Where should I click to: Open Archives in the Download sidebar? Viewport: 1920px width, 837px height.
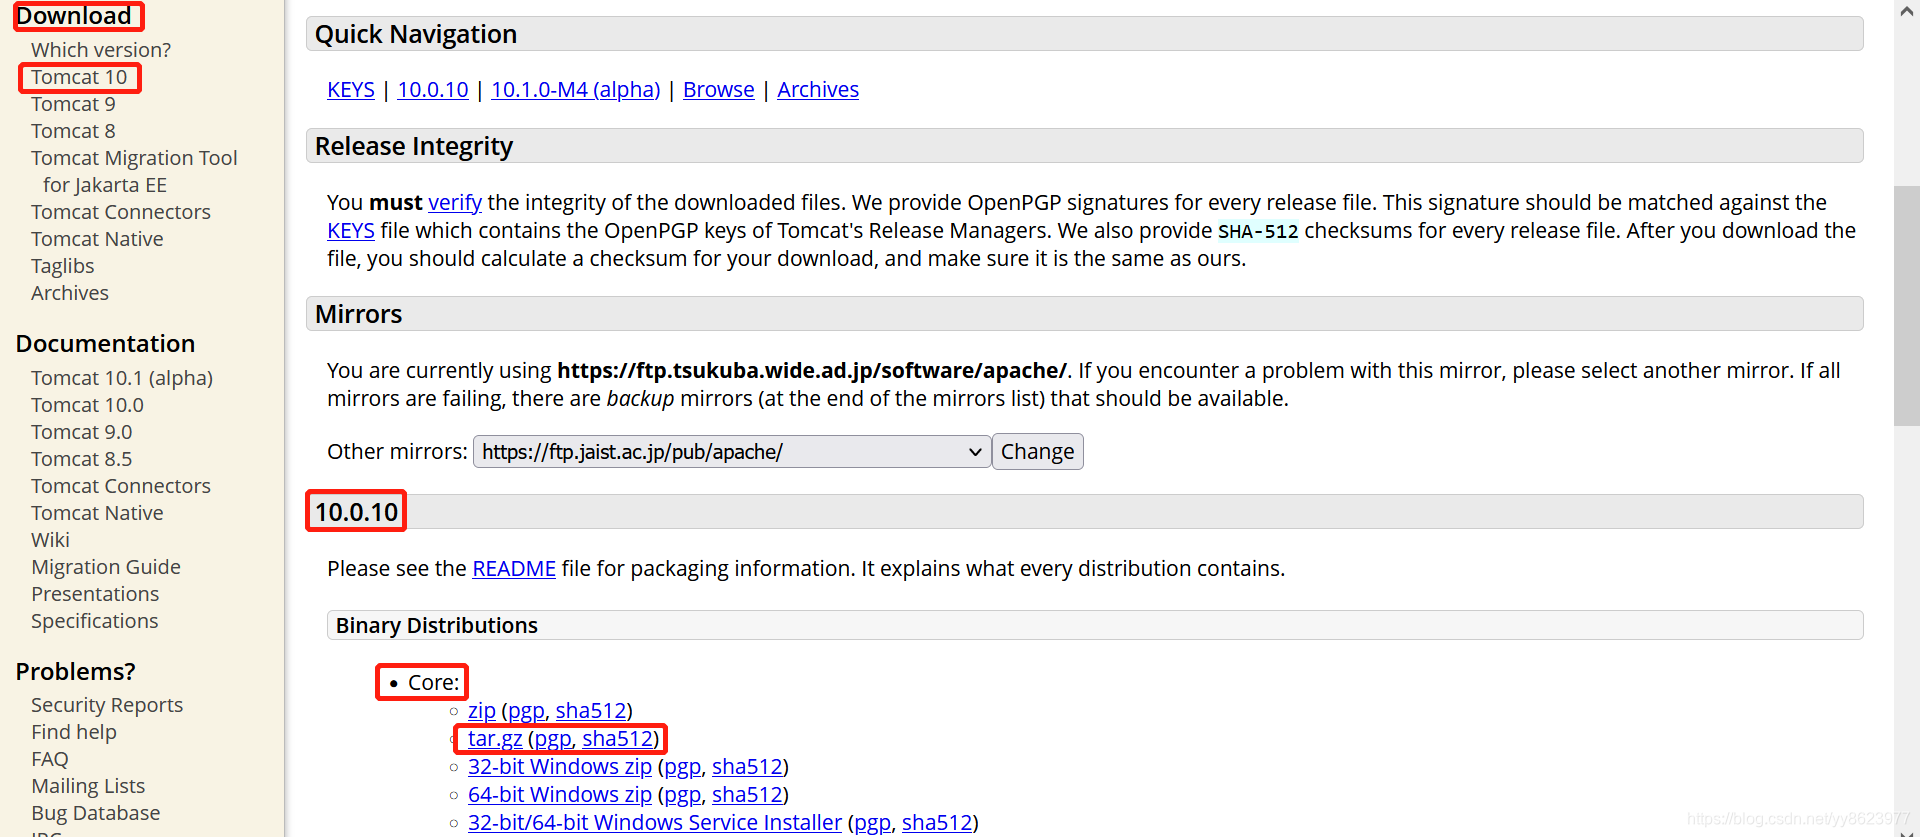[x=70, y=293]
